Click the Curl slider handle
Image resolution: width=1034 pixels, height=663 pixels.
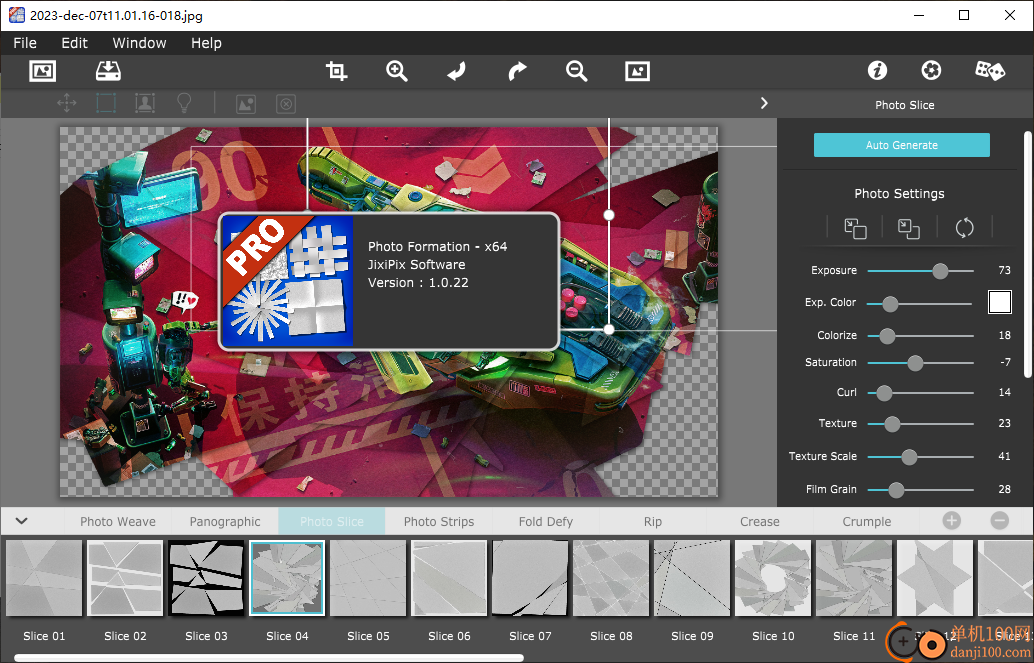pos(884,393)
